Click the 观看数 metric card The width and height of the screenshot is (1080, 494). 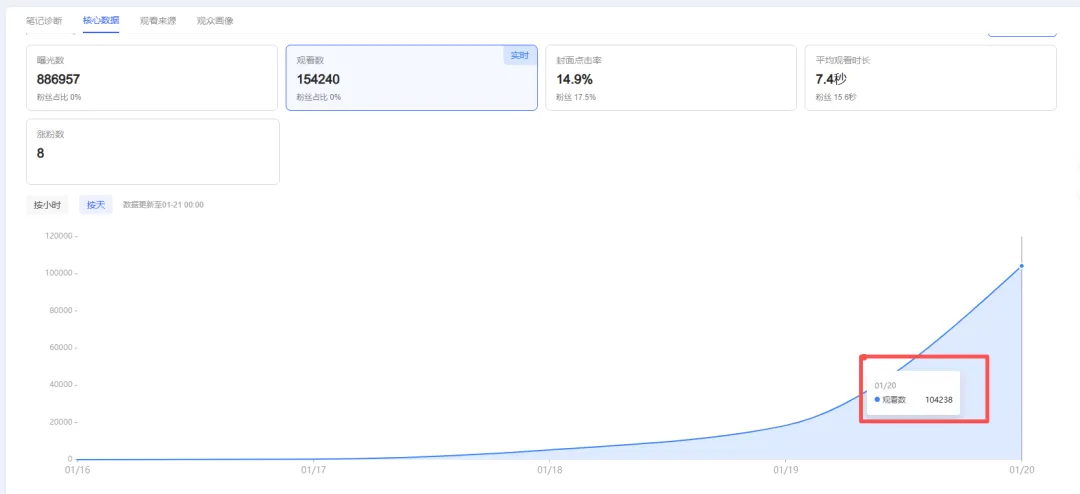pyautogui.click(x=411, y=77)
